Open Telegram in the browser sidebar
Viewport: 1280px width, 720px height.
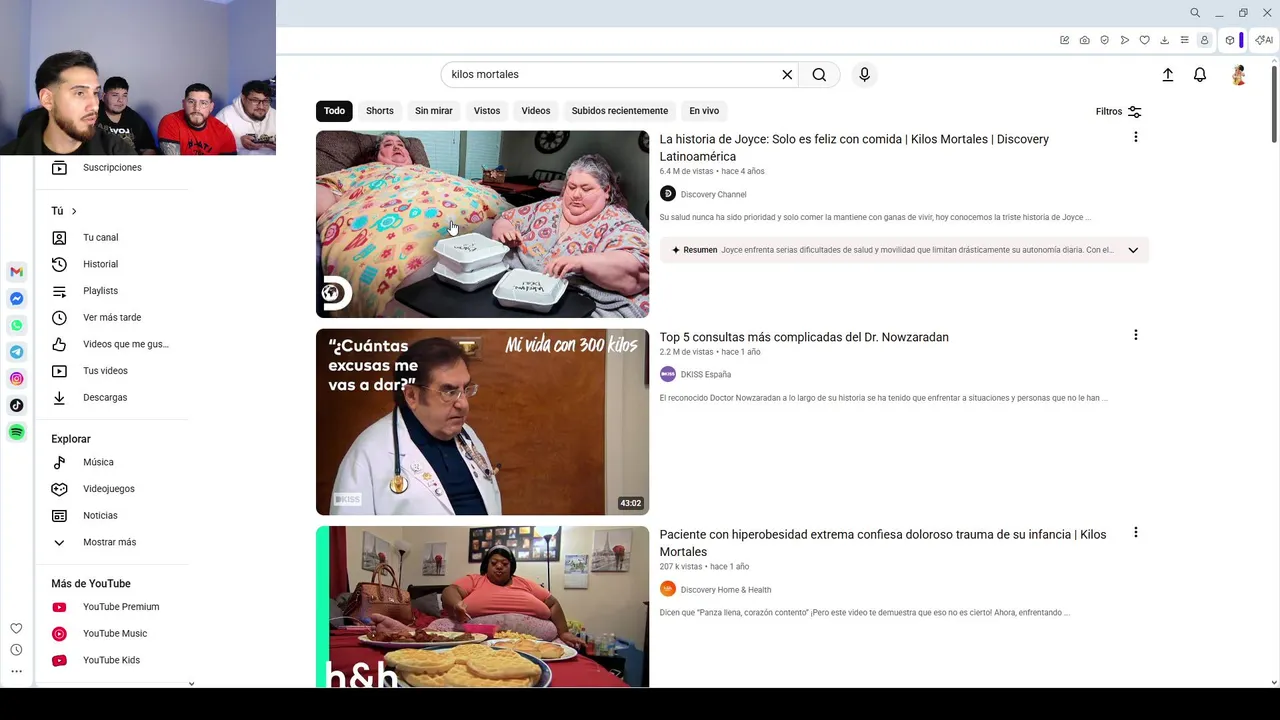16,352
